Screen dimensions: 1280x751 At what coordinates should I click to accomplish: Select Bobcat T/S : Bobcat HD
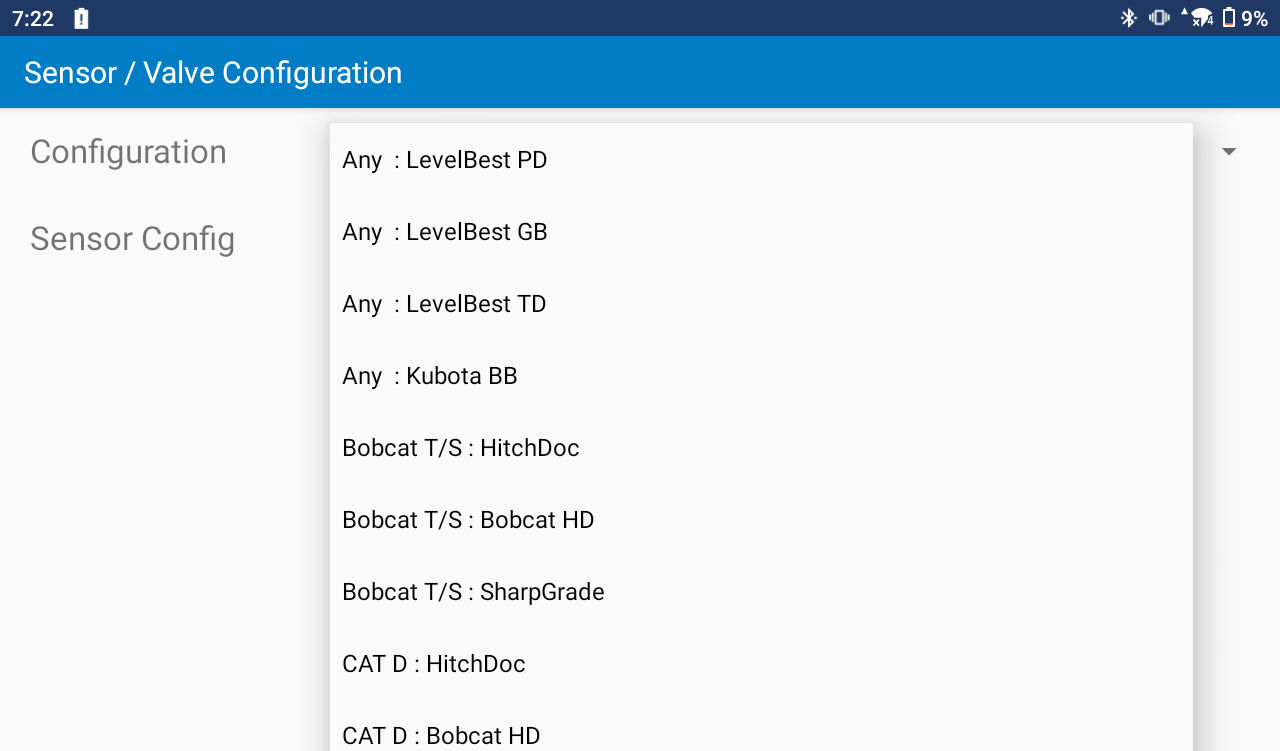point(761,520)
